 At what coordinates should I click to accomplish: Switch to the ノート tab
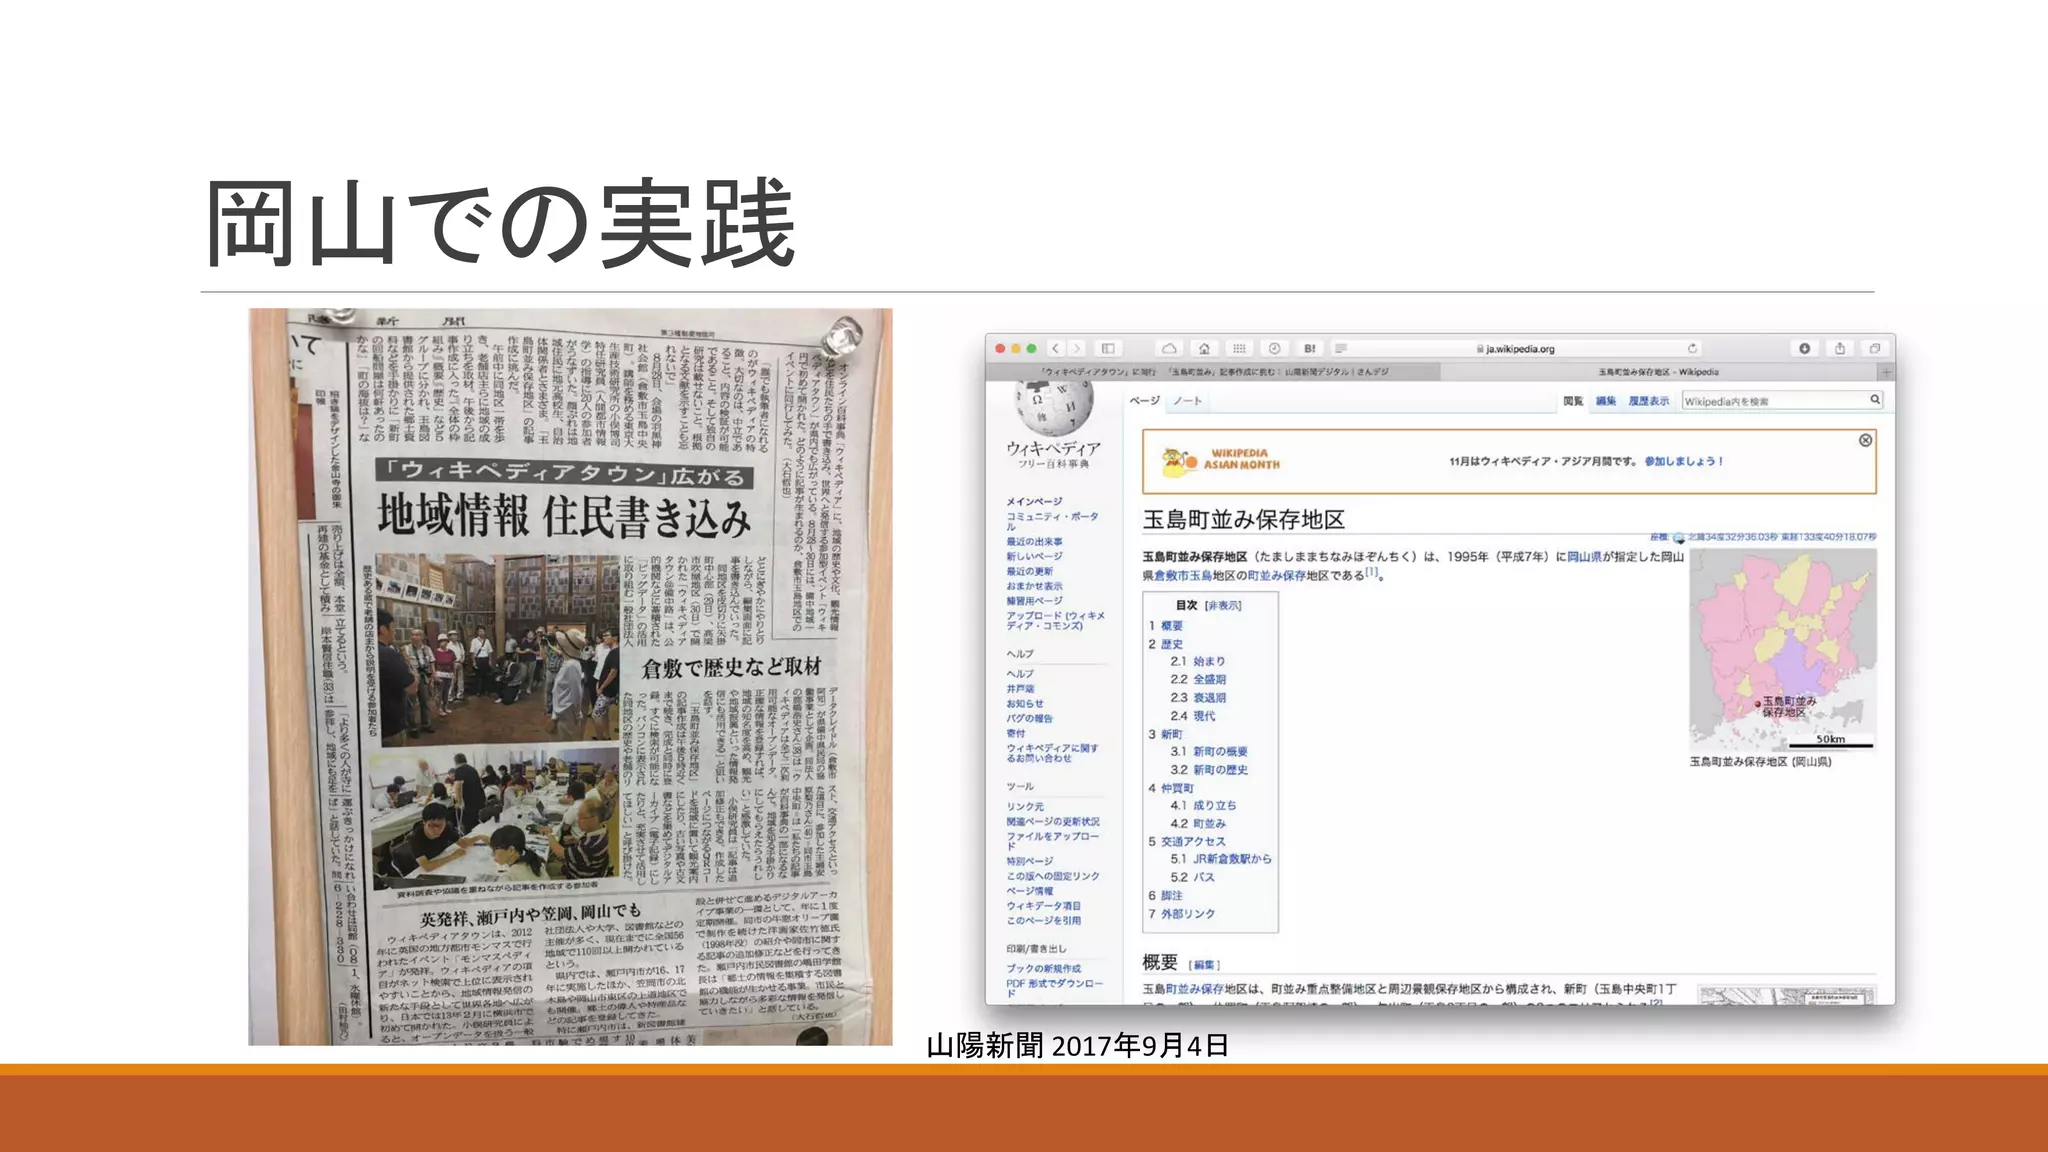pyautogui.click(x=1187, y=401)
